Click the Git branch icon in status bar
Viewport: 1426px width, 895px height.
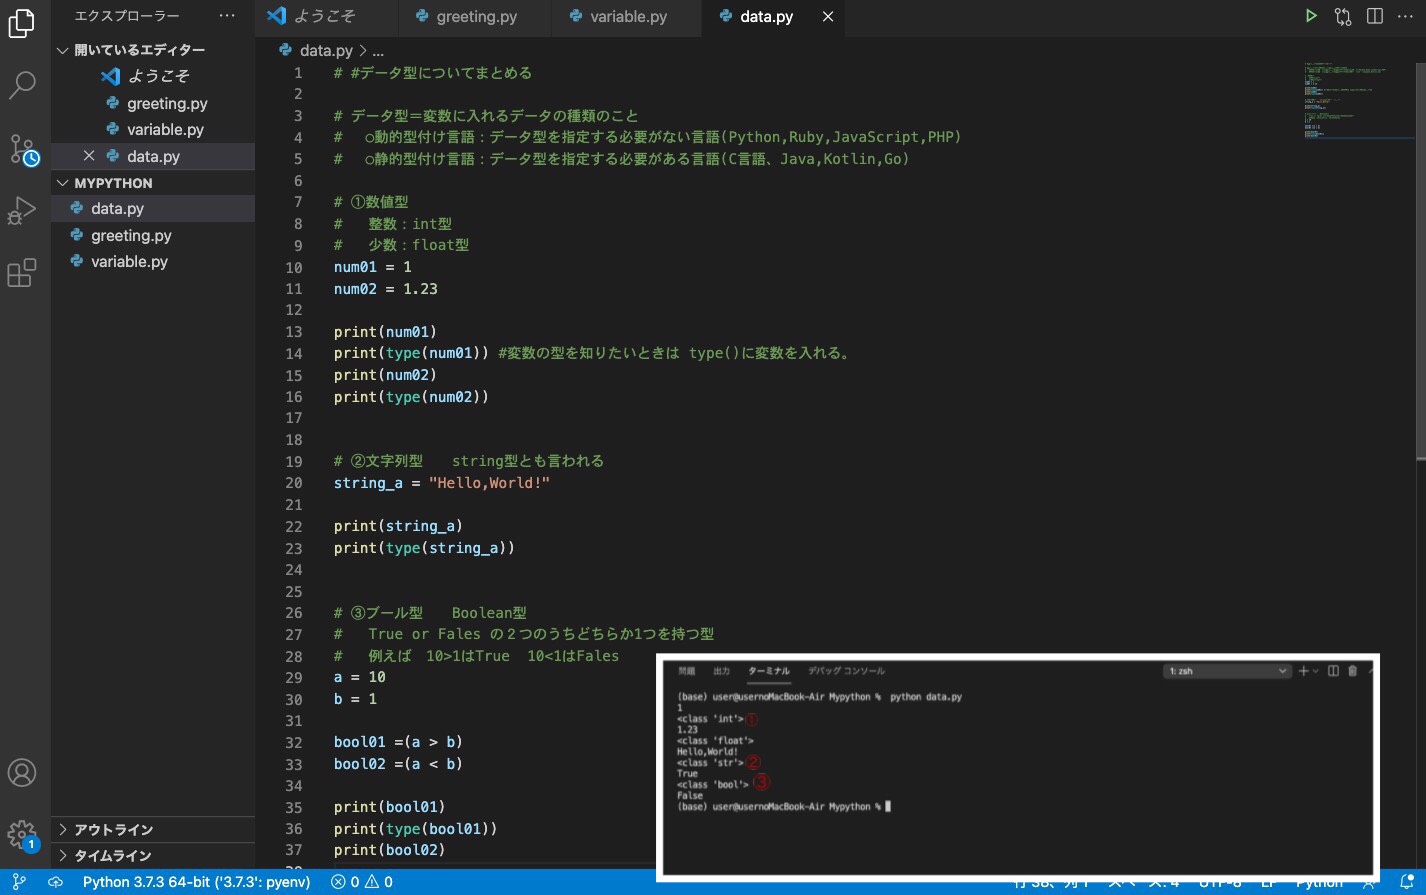click(x=19, y=882)
